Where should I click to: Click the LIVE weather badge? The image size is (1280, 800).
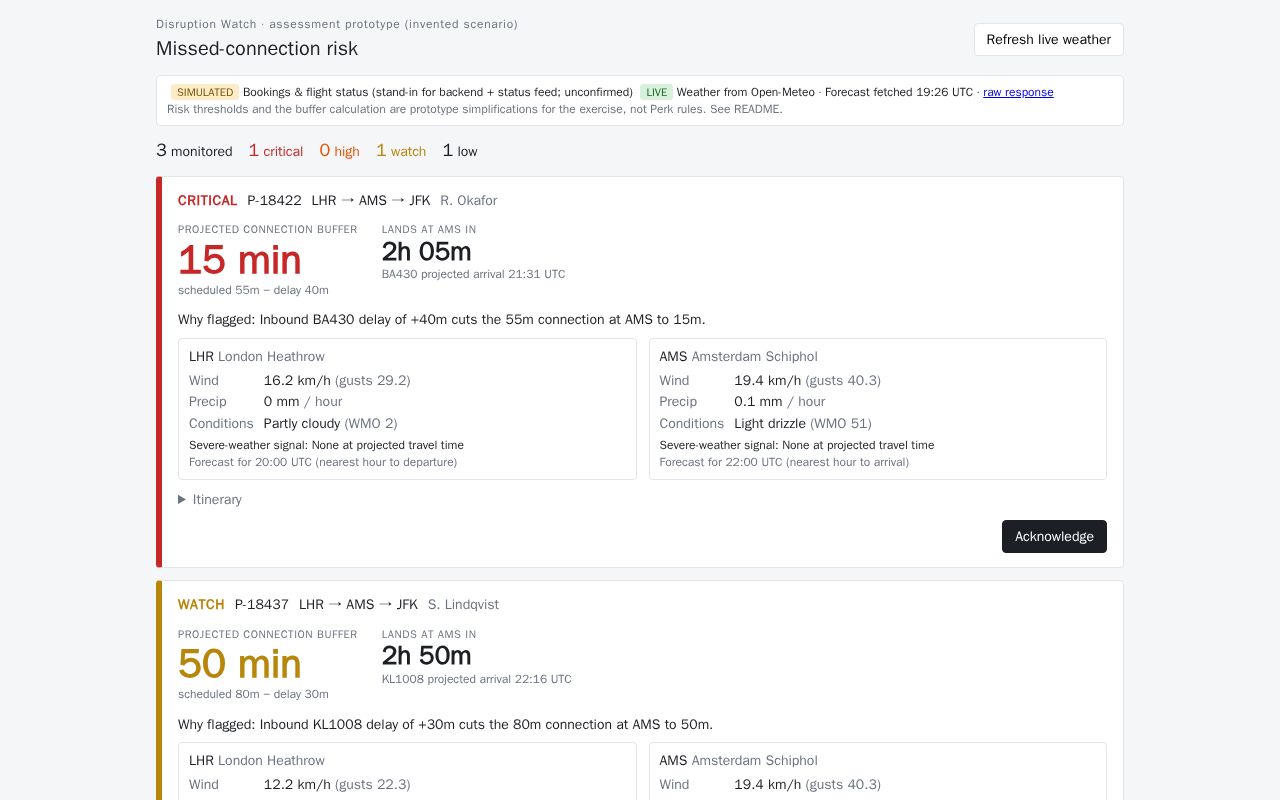656,92
